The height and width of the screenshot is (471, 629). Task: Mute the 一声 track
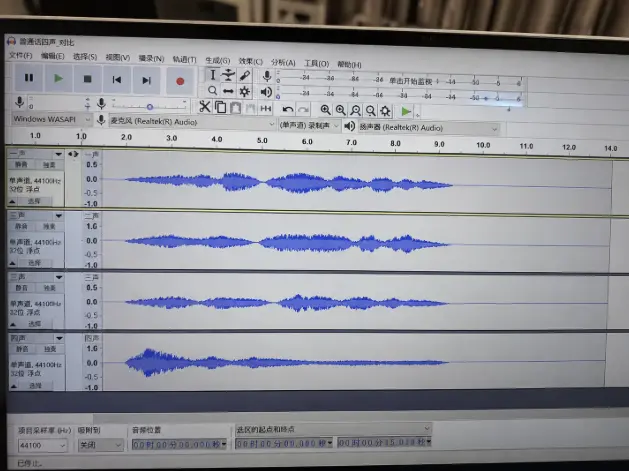tap(21, 164)
